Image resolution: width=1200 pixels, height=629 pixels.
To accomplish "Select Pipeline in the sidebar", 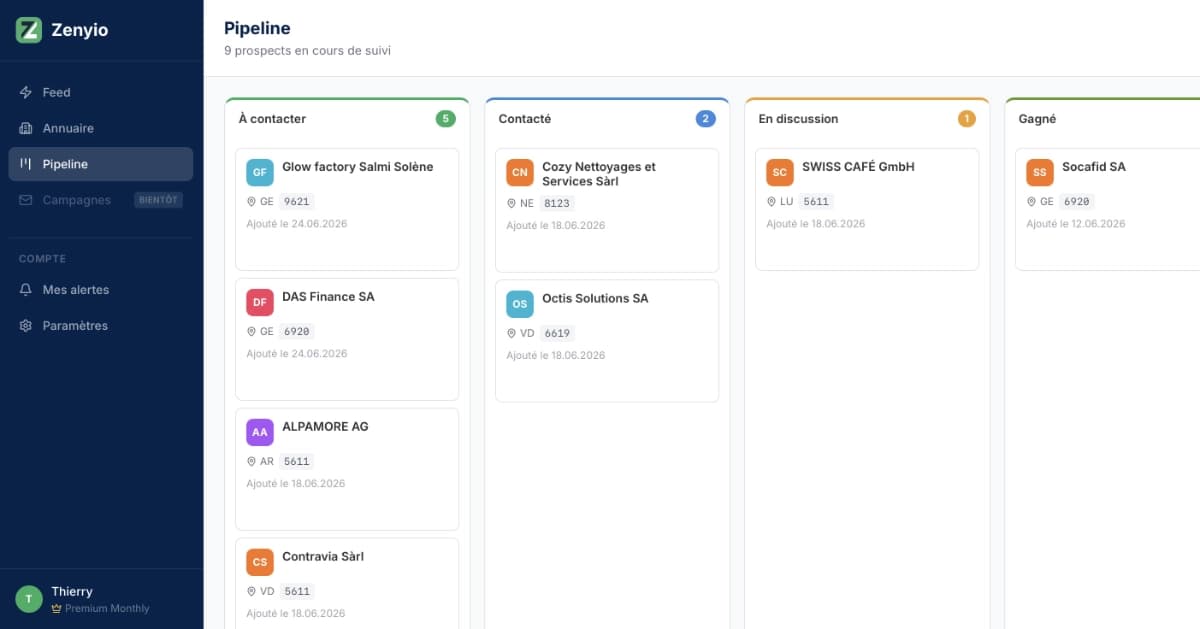I will click(x=101, y=164).
